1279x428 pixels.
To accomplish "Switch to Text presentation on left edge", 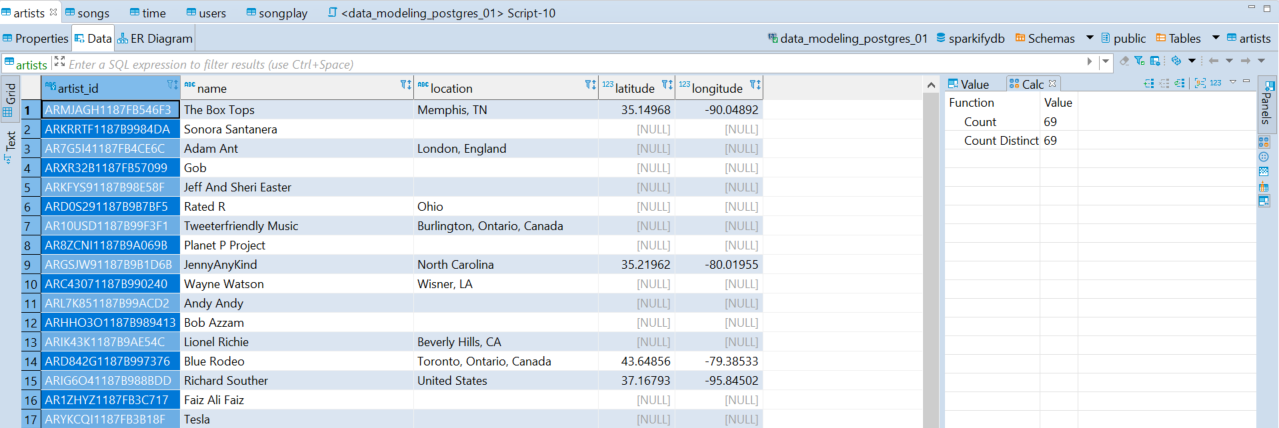I will coord(9,146).
